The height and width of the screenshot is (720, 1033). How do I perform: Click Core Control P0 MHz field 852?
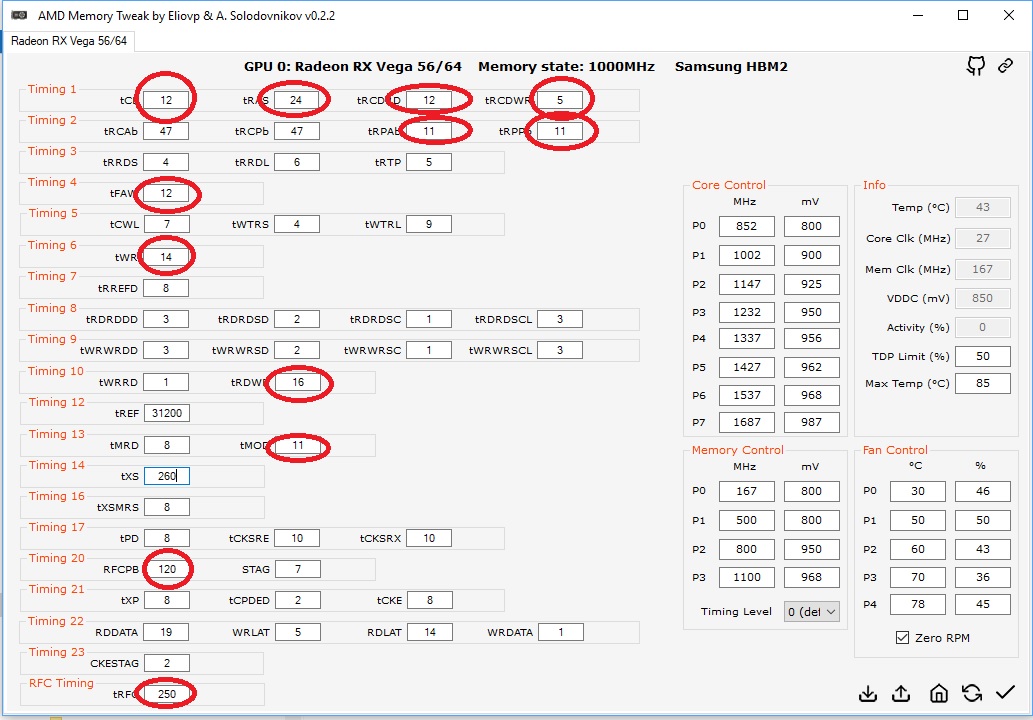[746, 226]
